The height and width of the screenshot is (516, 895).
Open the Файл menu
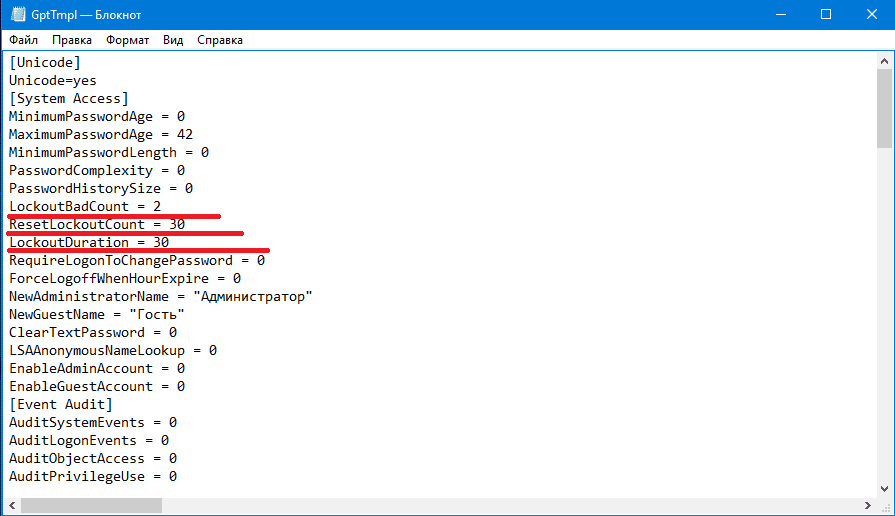[x=24, y=40]
